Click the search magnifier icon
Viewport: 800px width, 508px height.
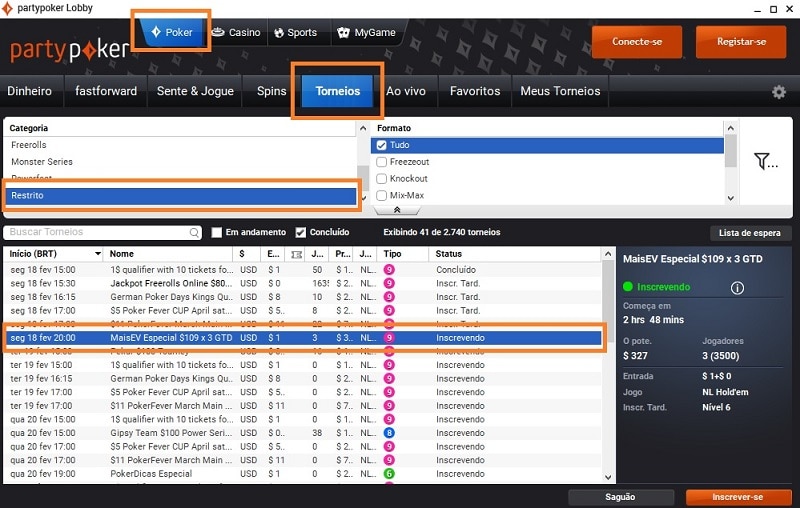[194, 233]
